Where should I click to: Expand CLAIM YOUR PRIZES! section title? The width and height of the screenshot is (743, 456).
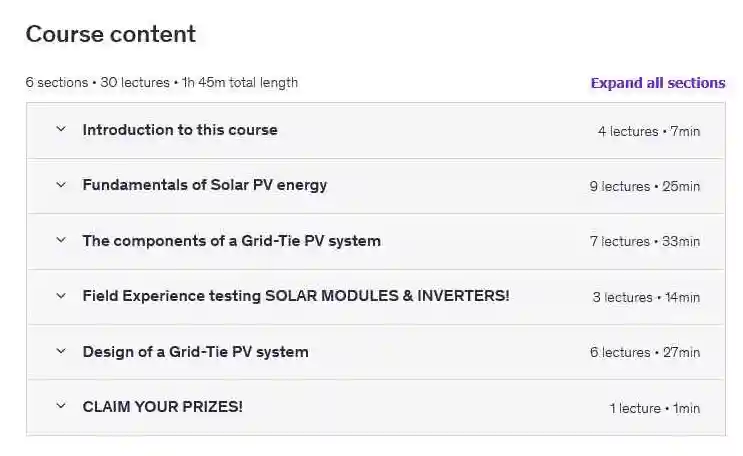pyautogui.click(x=162, y=407)
